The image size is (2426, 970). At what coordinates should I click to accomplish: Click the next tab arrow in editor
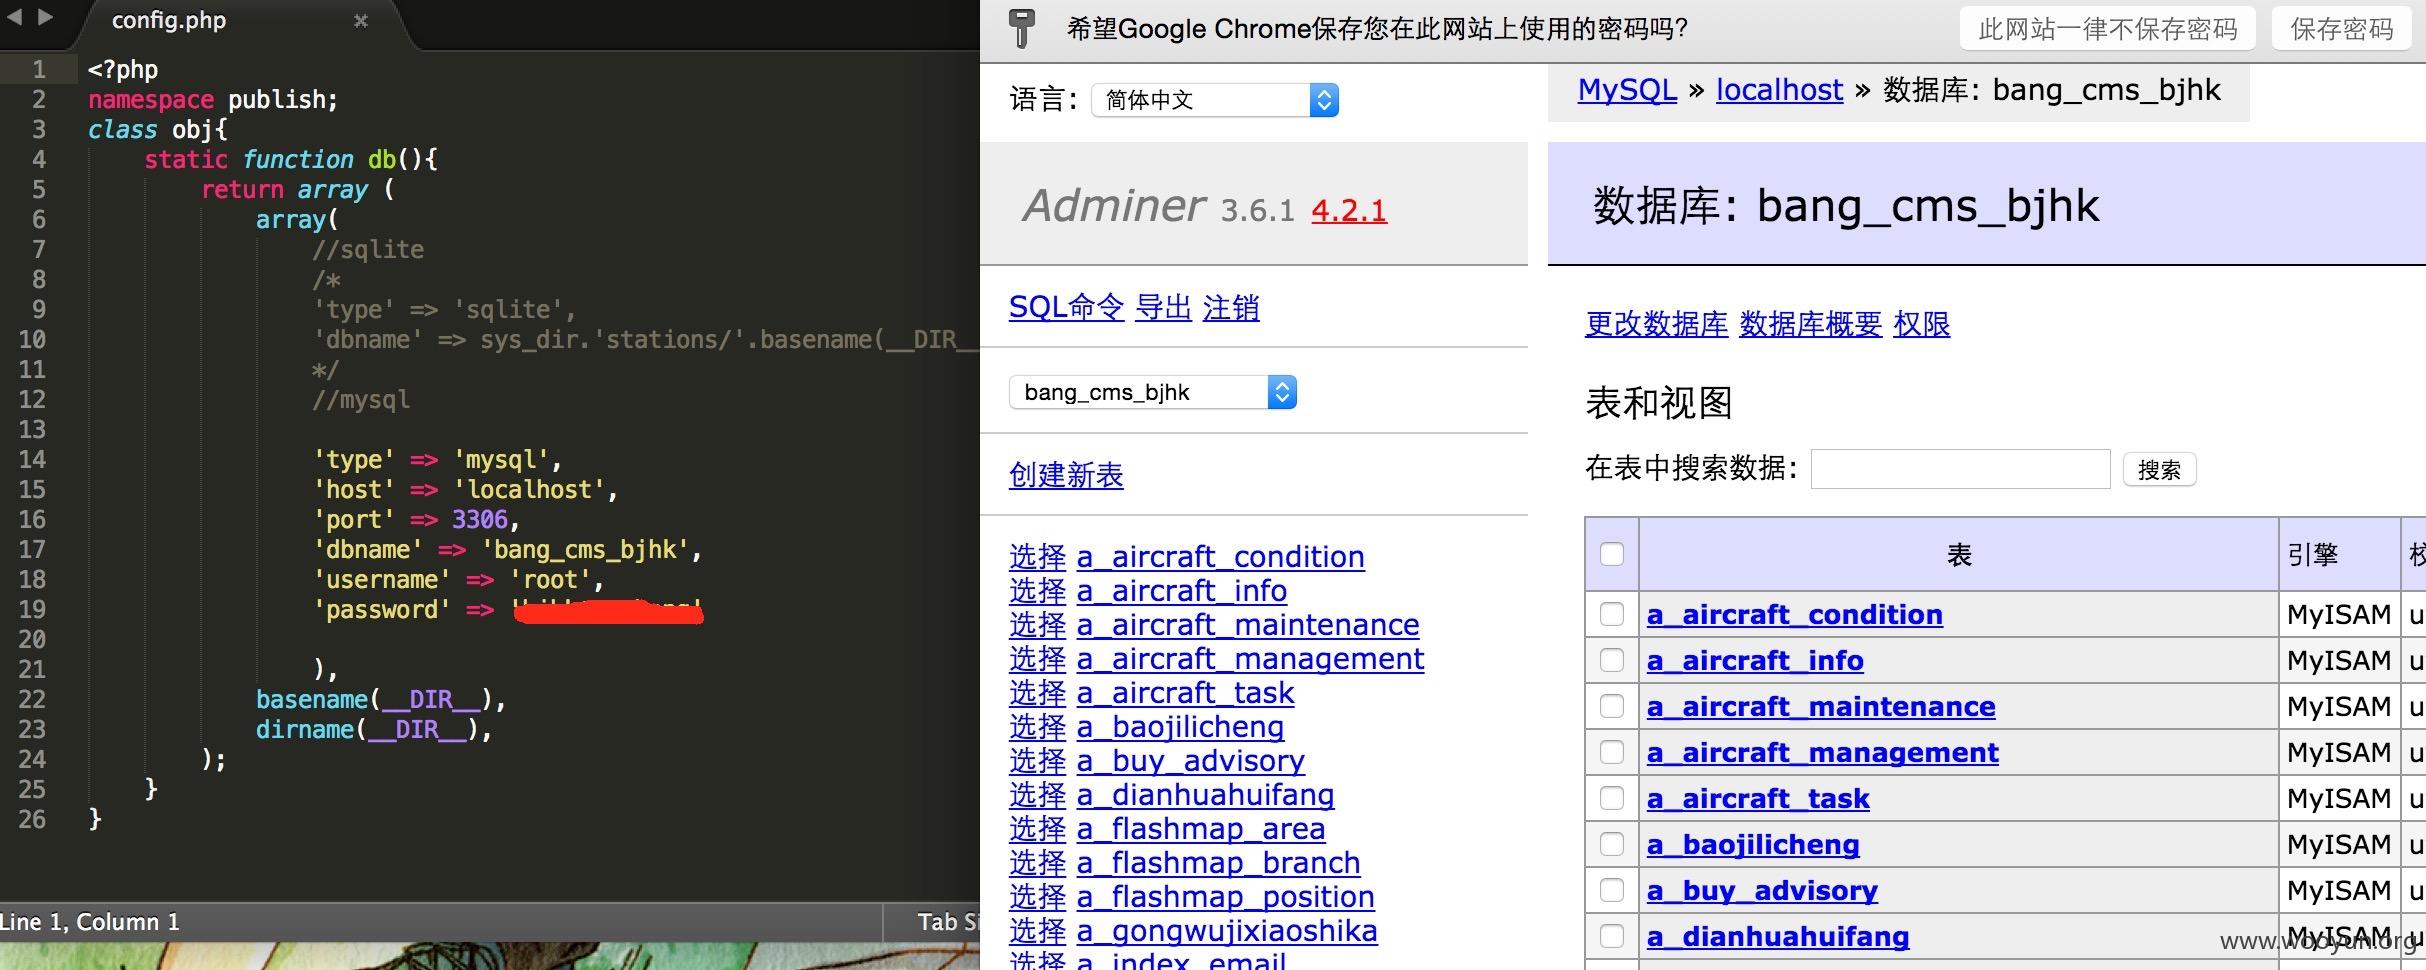pyautogui.click(x=45, y=17)
